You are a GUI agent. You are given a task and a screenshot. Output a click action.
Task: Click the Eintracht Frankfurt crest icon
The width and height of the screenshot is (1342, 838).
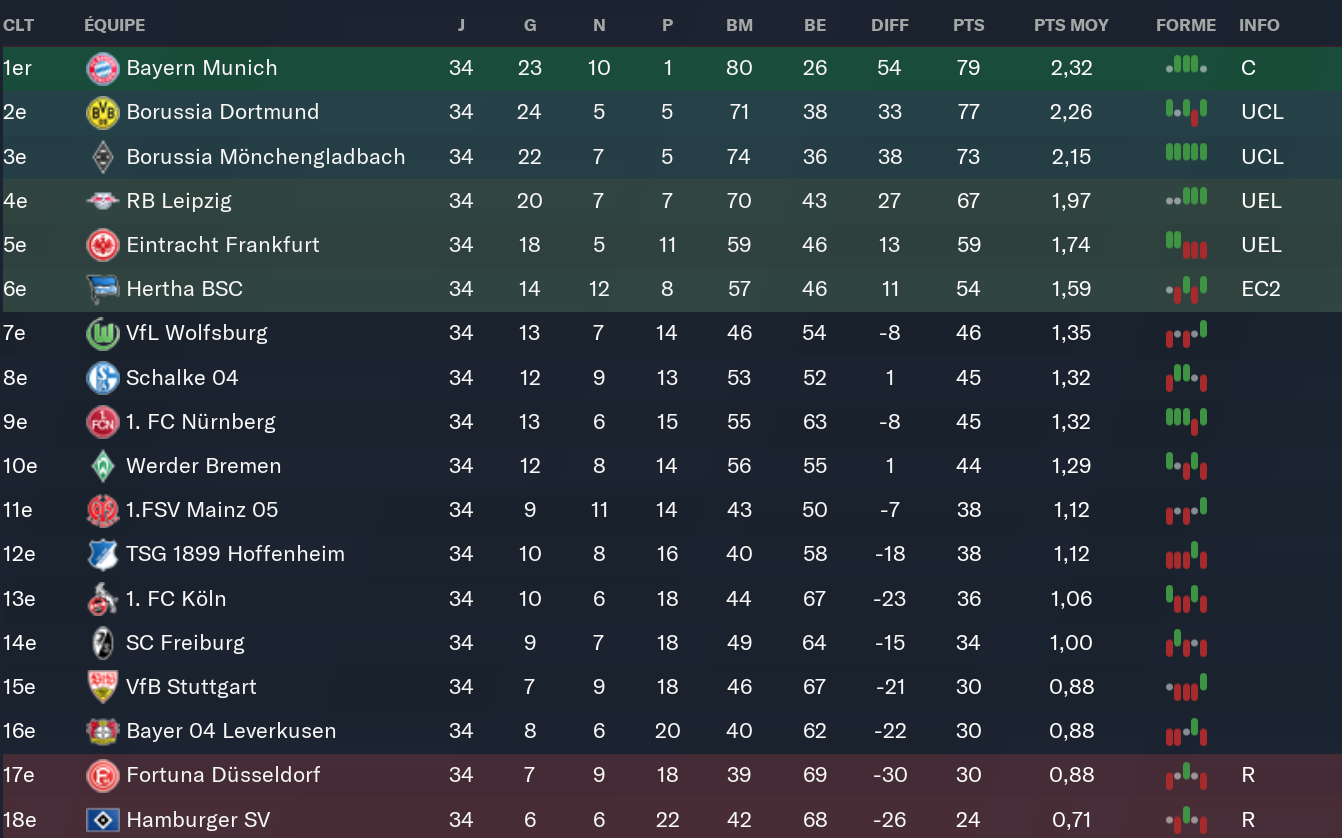point(103,245)
